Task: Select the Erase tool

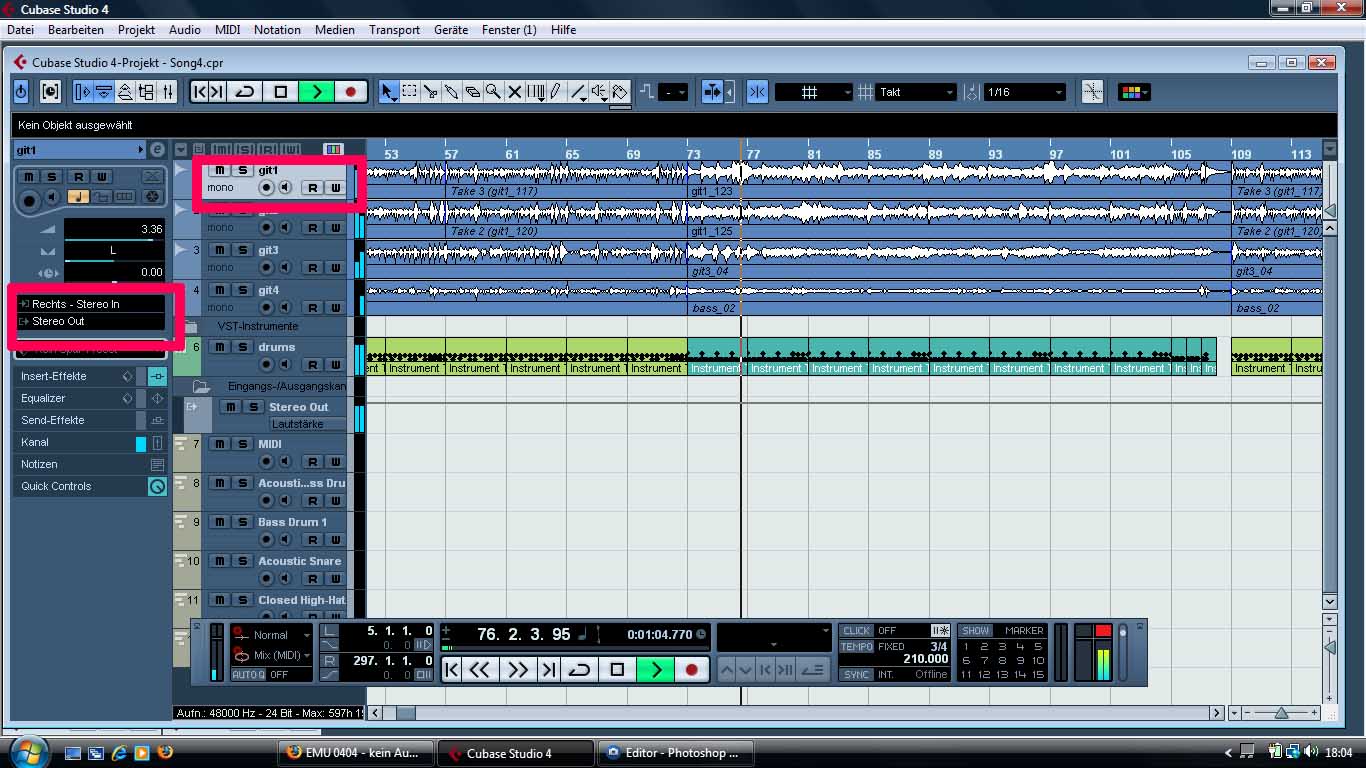Action: tap(473, 92)
